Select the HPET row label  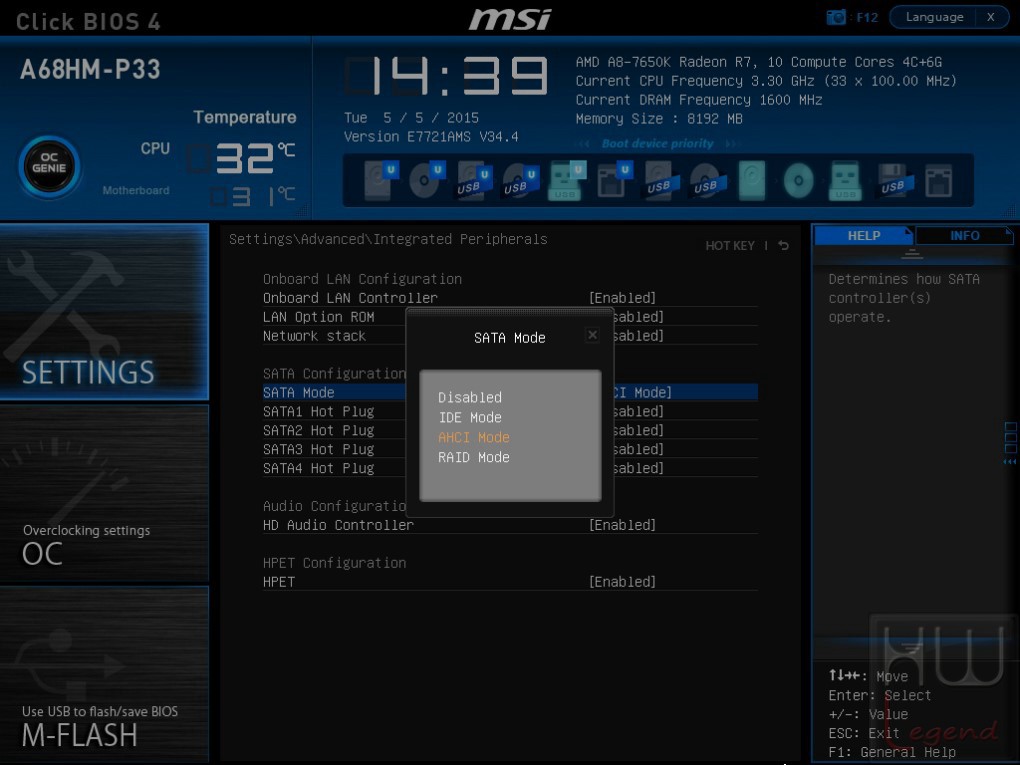click(x=278, y=582)
